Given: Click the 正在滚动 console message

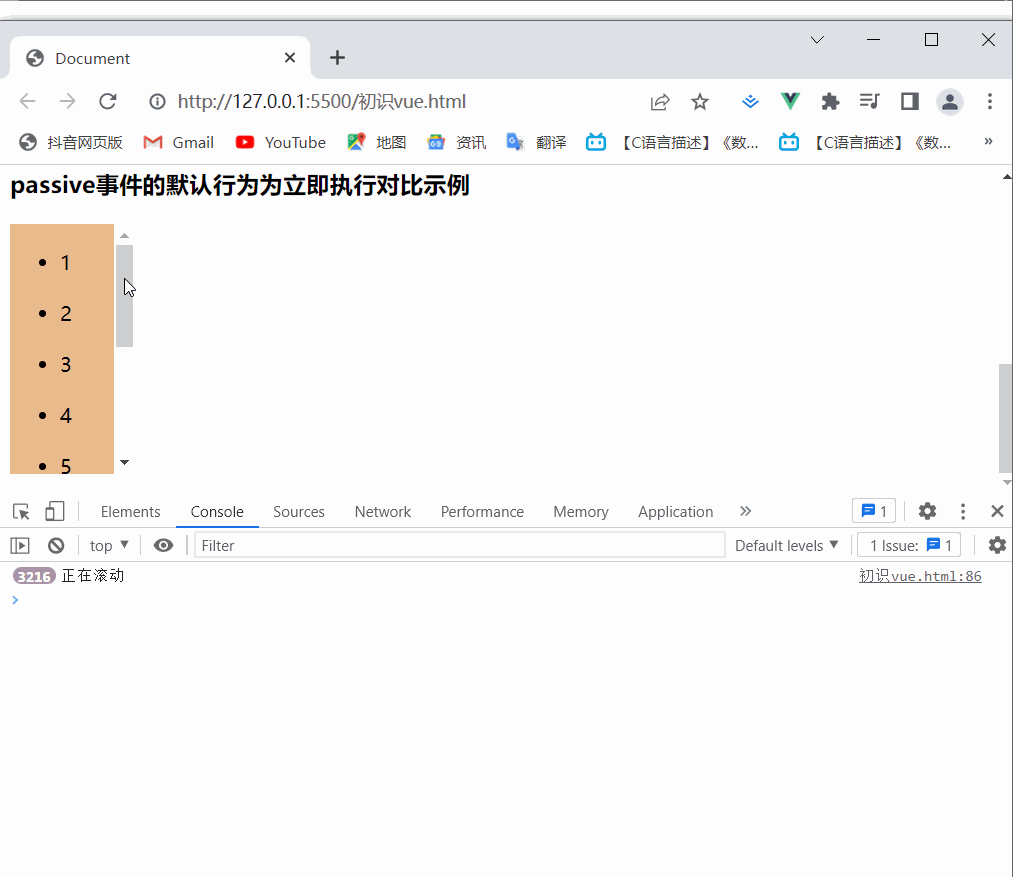Looking at the screenshot, I should 92,575.
